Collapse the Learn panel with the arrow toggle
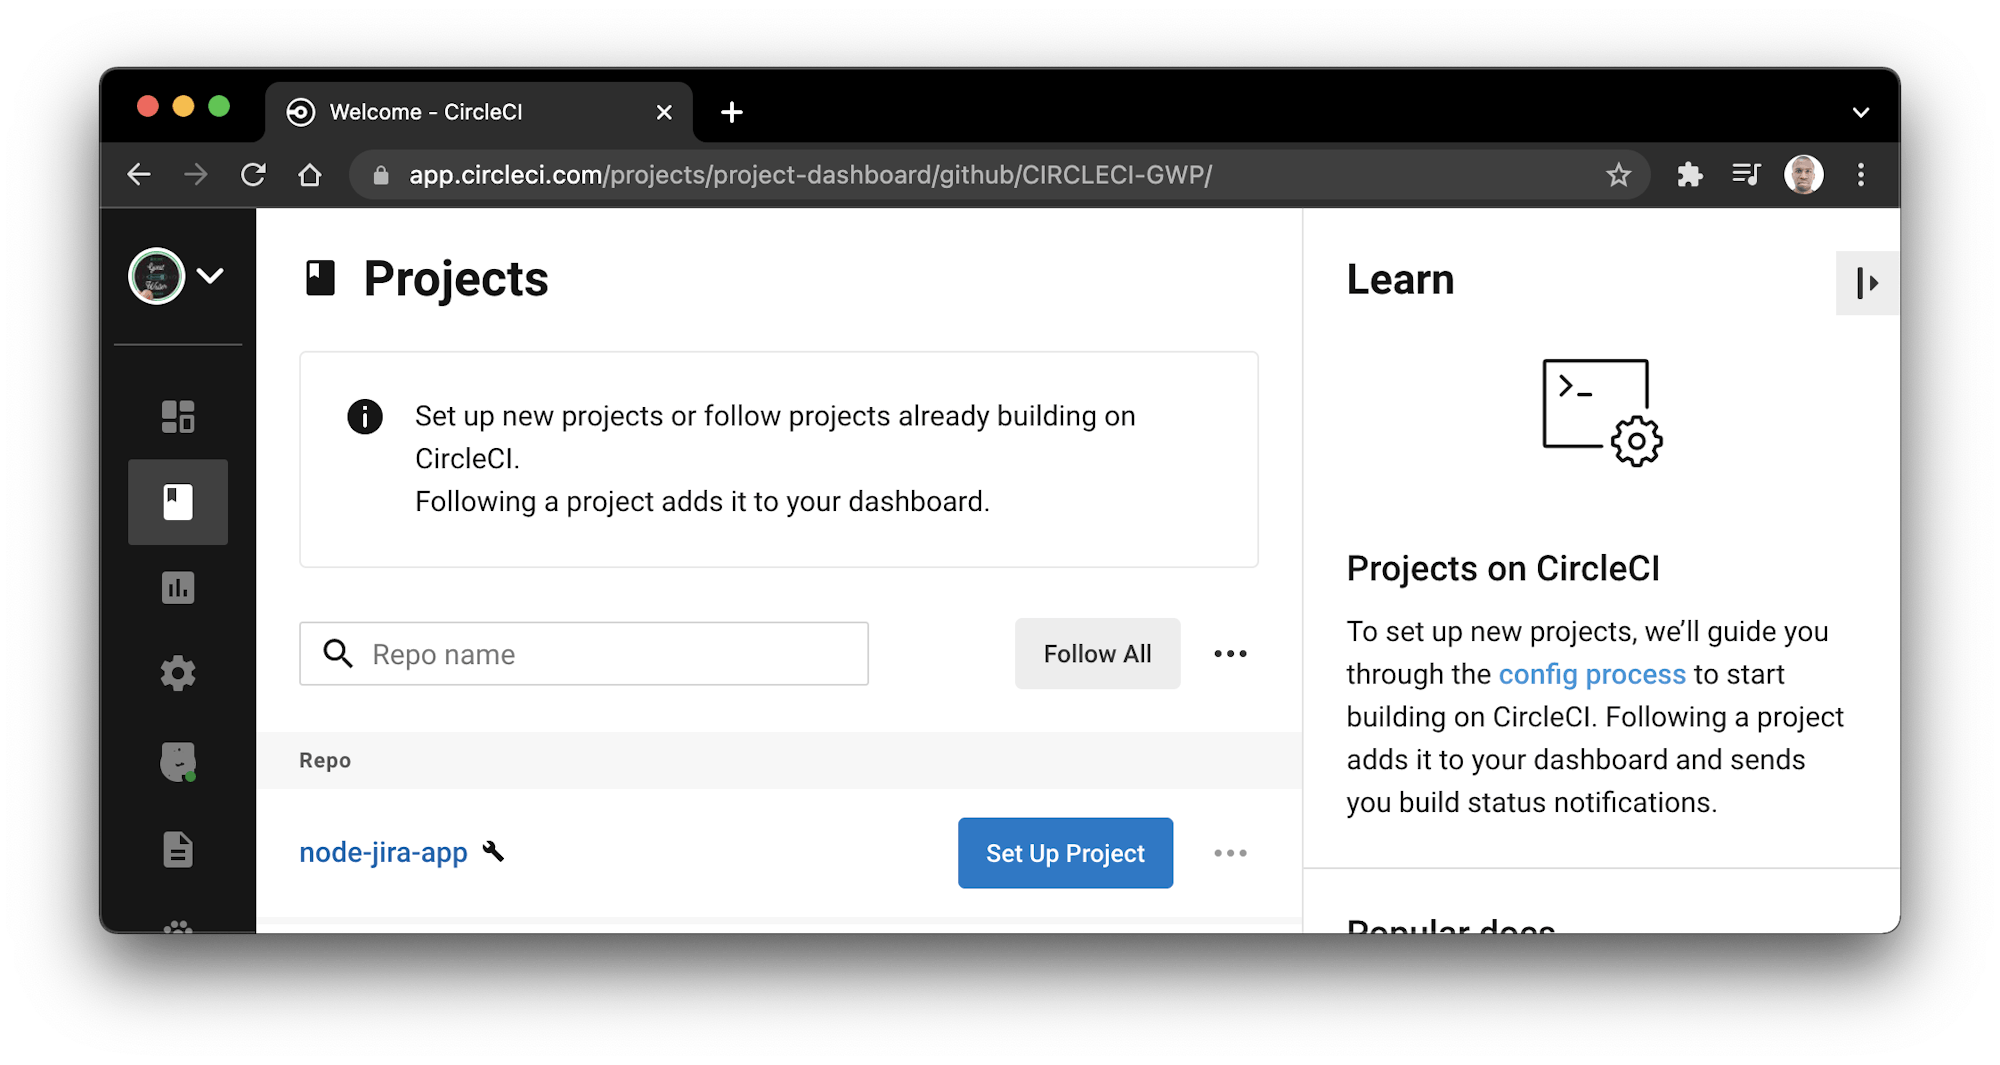2000x1065 pixels. tap(1866, 283)
